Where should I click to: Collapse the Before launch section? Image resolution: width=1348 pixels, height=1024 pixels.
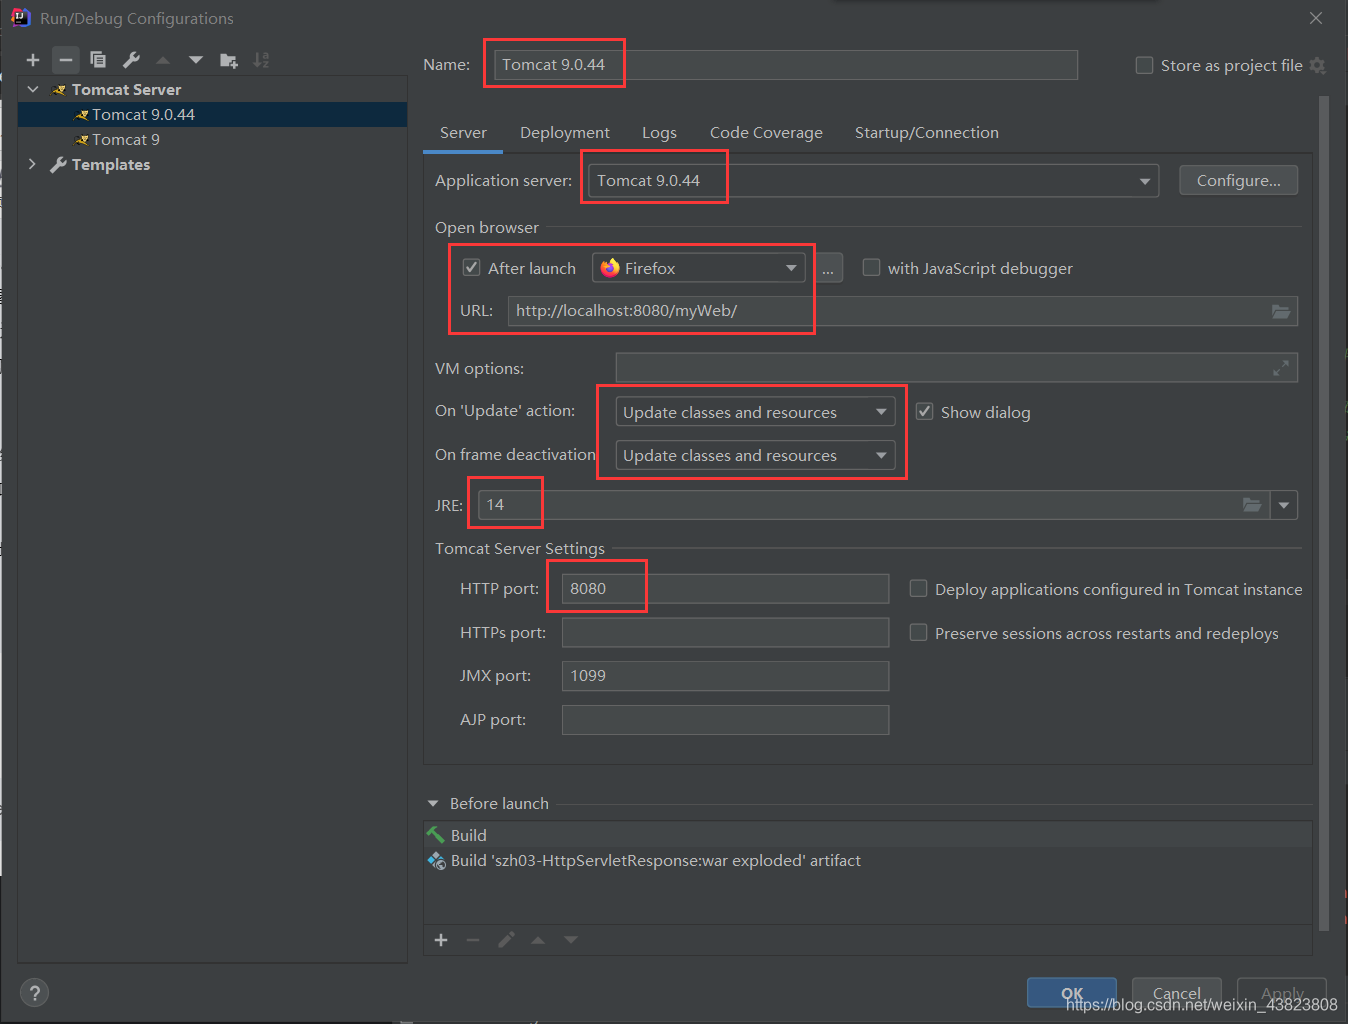click(433, 803)
